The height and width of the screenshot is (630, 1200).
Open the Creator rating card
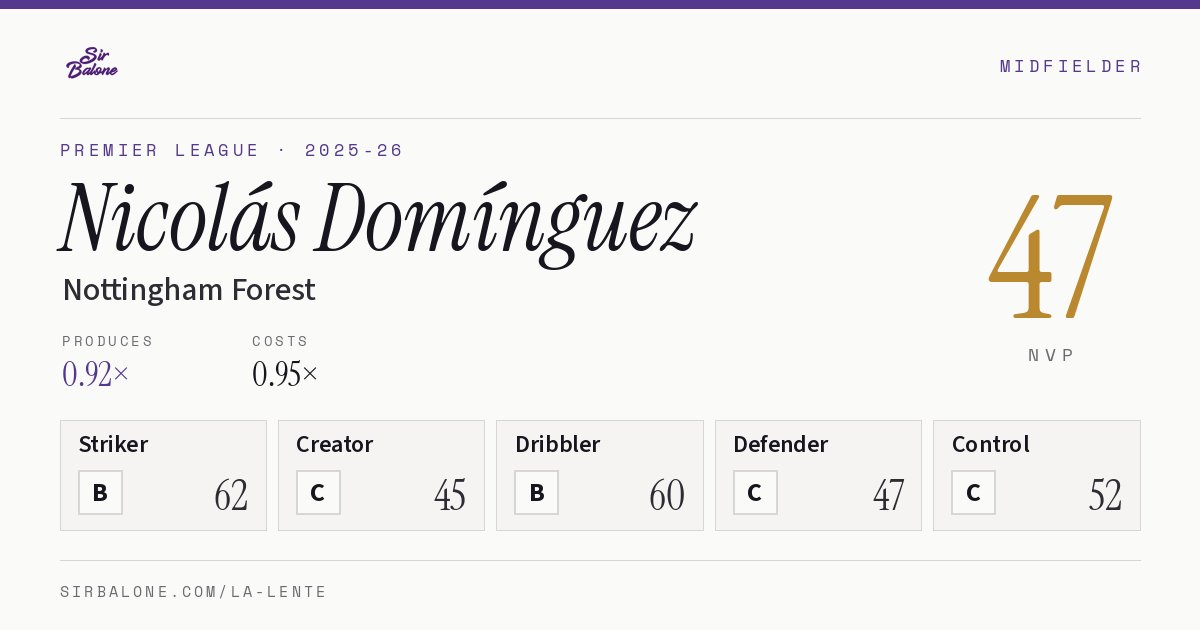pos(381,475)
